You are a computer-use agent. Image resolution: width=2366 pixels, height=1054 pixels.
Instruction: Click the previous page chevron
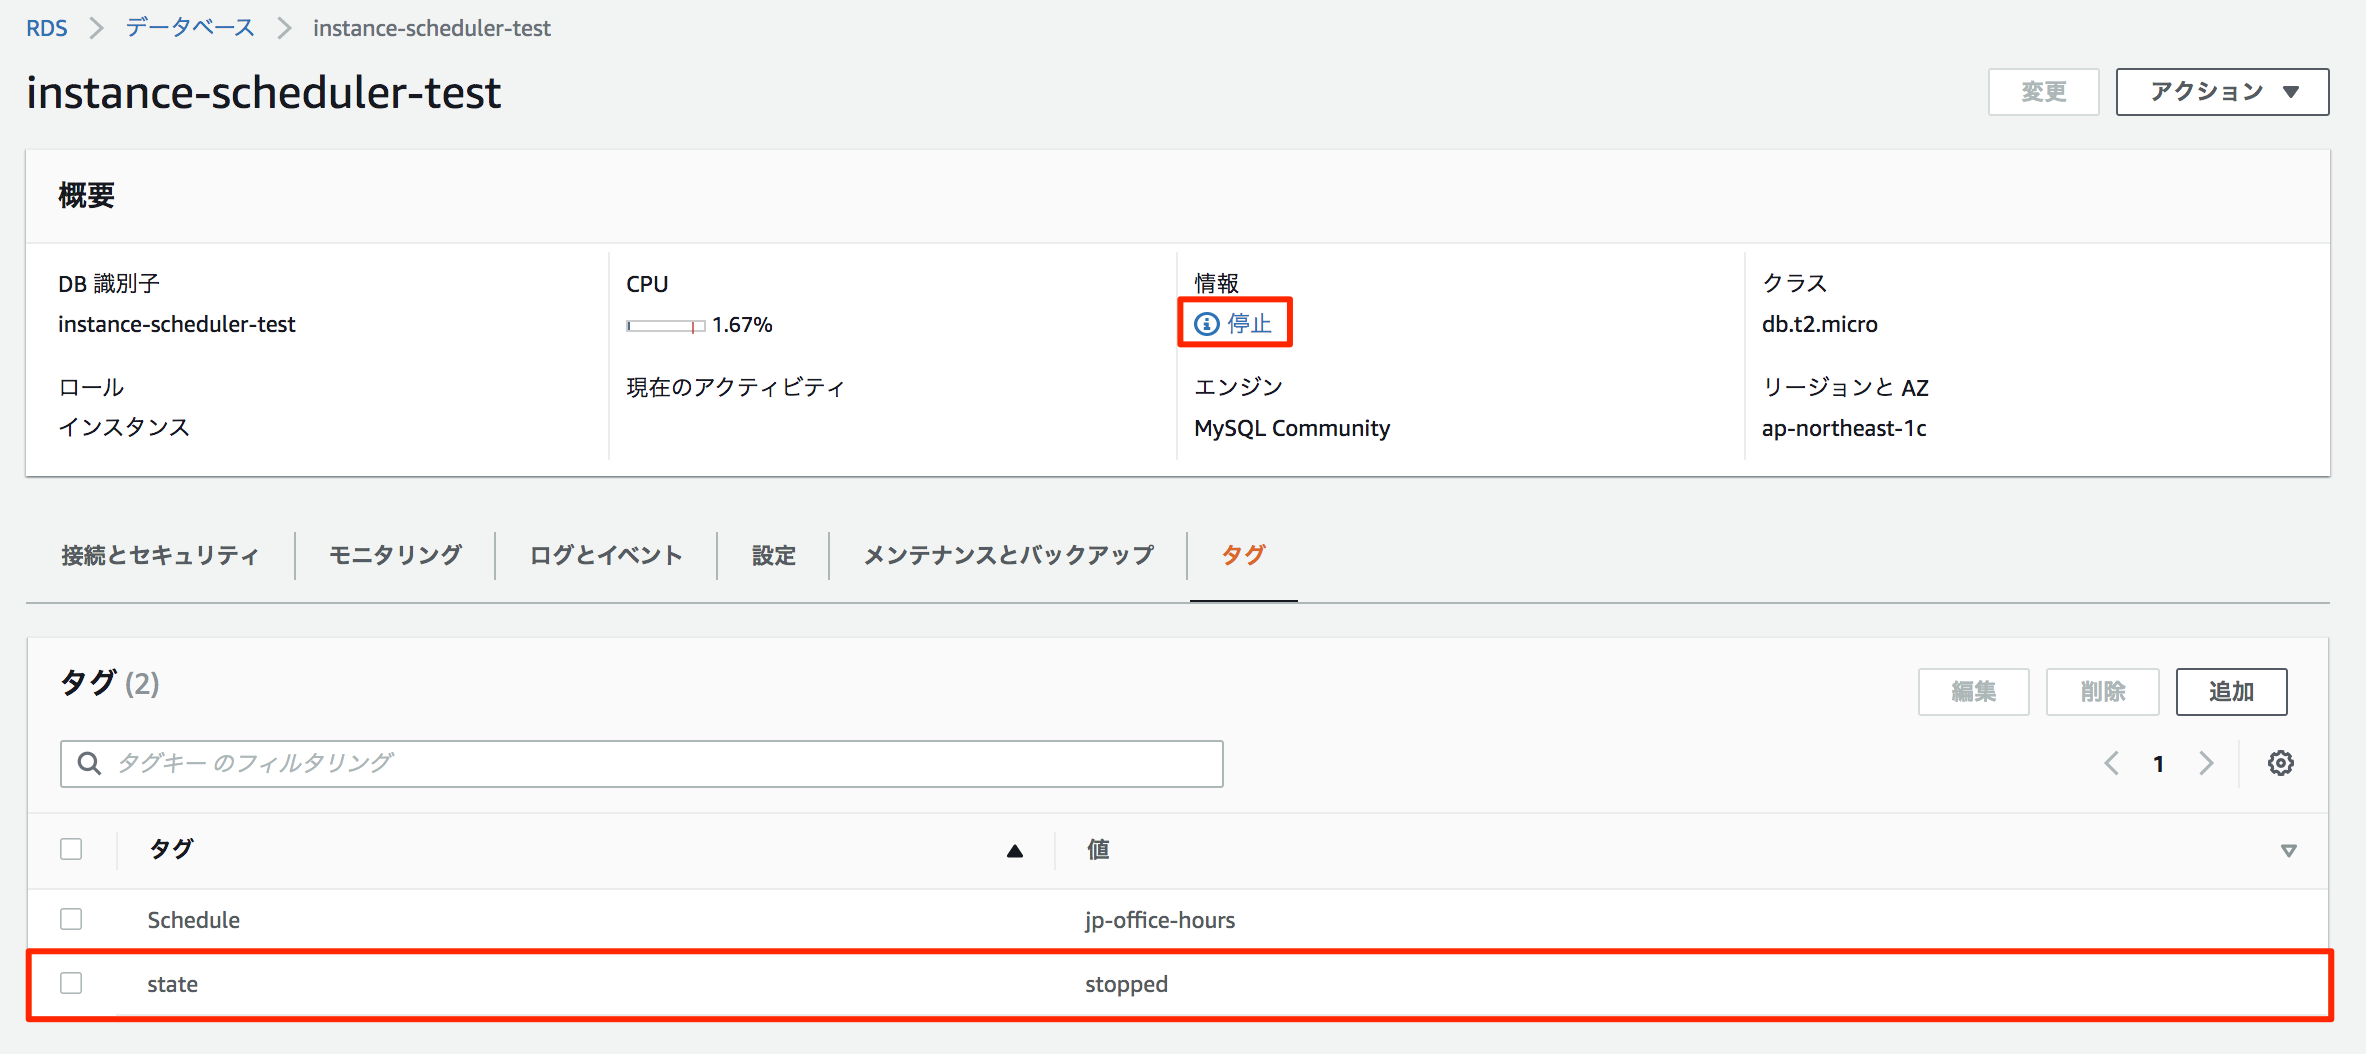coord(2111,763)
